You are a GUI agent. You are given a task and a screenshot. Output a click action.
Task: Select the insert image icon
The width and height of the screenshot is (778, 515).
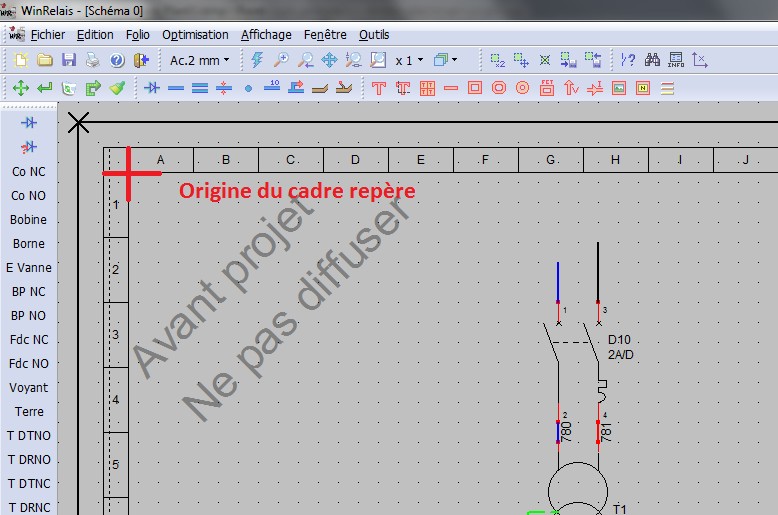click(x=618, y=88)
